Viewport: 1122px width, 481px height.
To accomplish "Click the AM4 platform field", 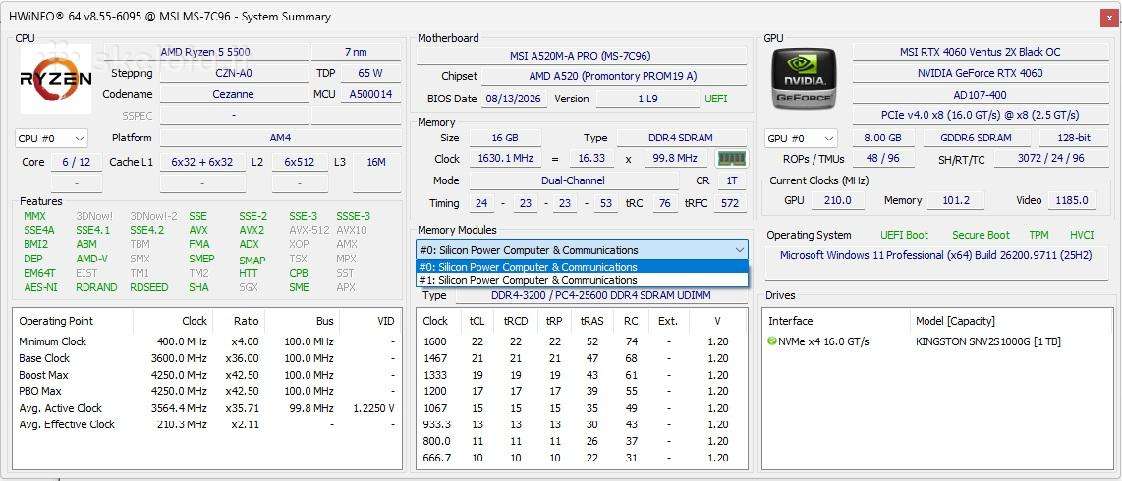I will click(x=280, y=138).
